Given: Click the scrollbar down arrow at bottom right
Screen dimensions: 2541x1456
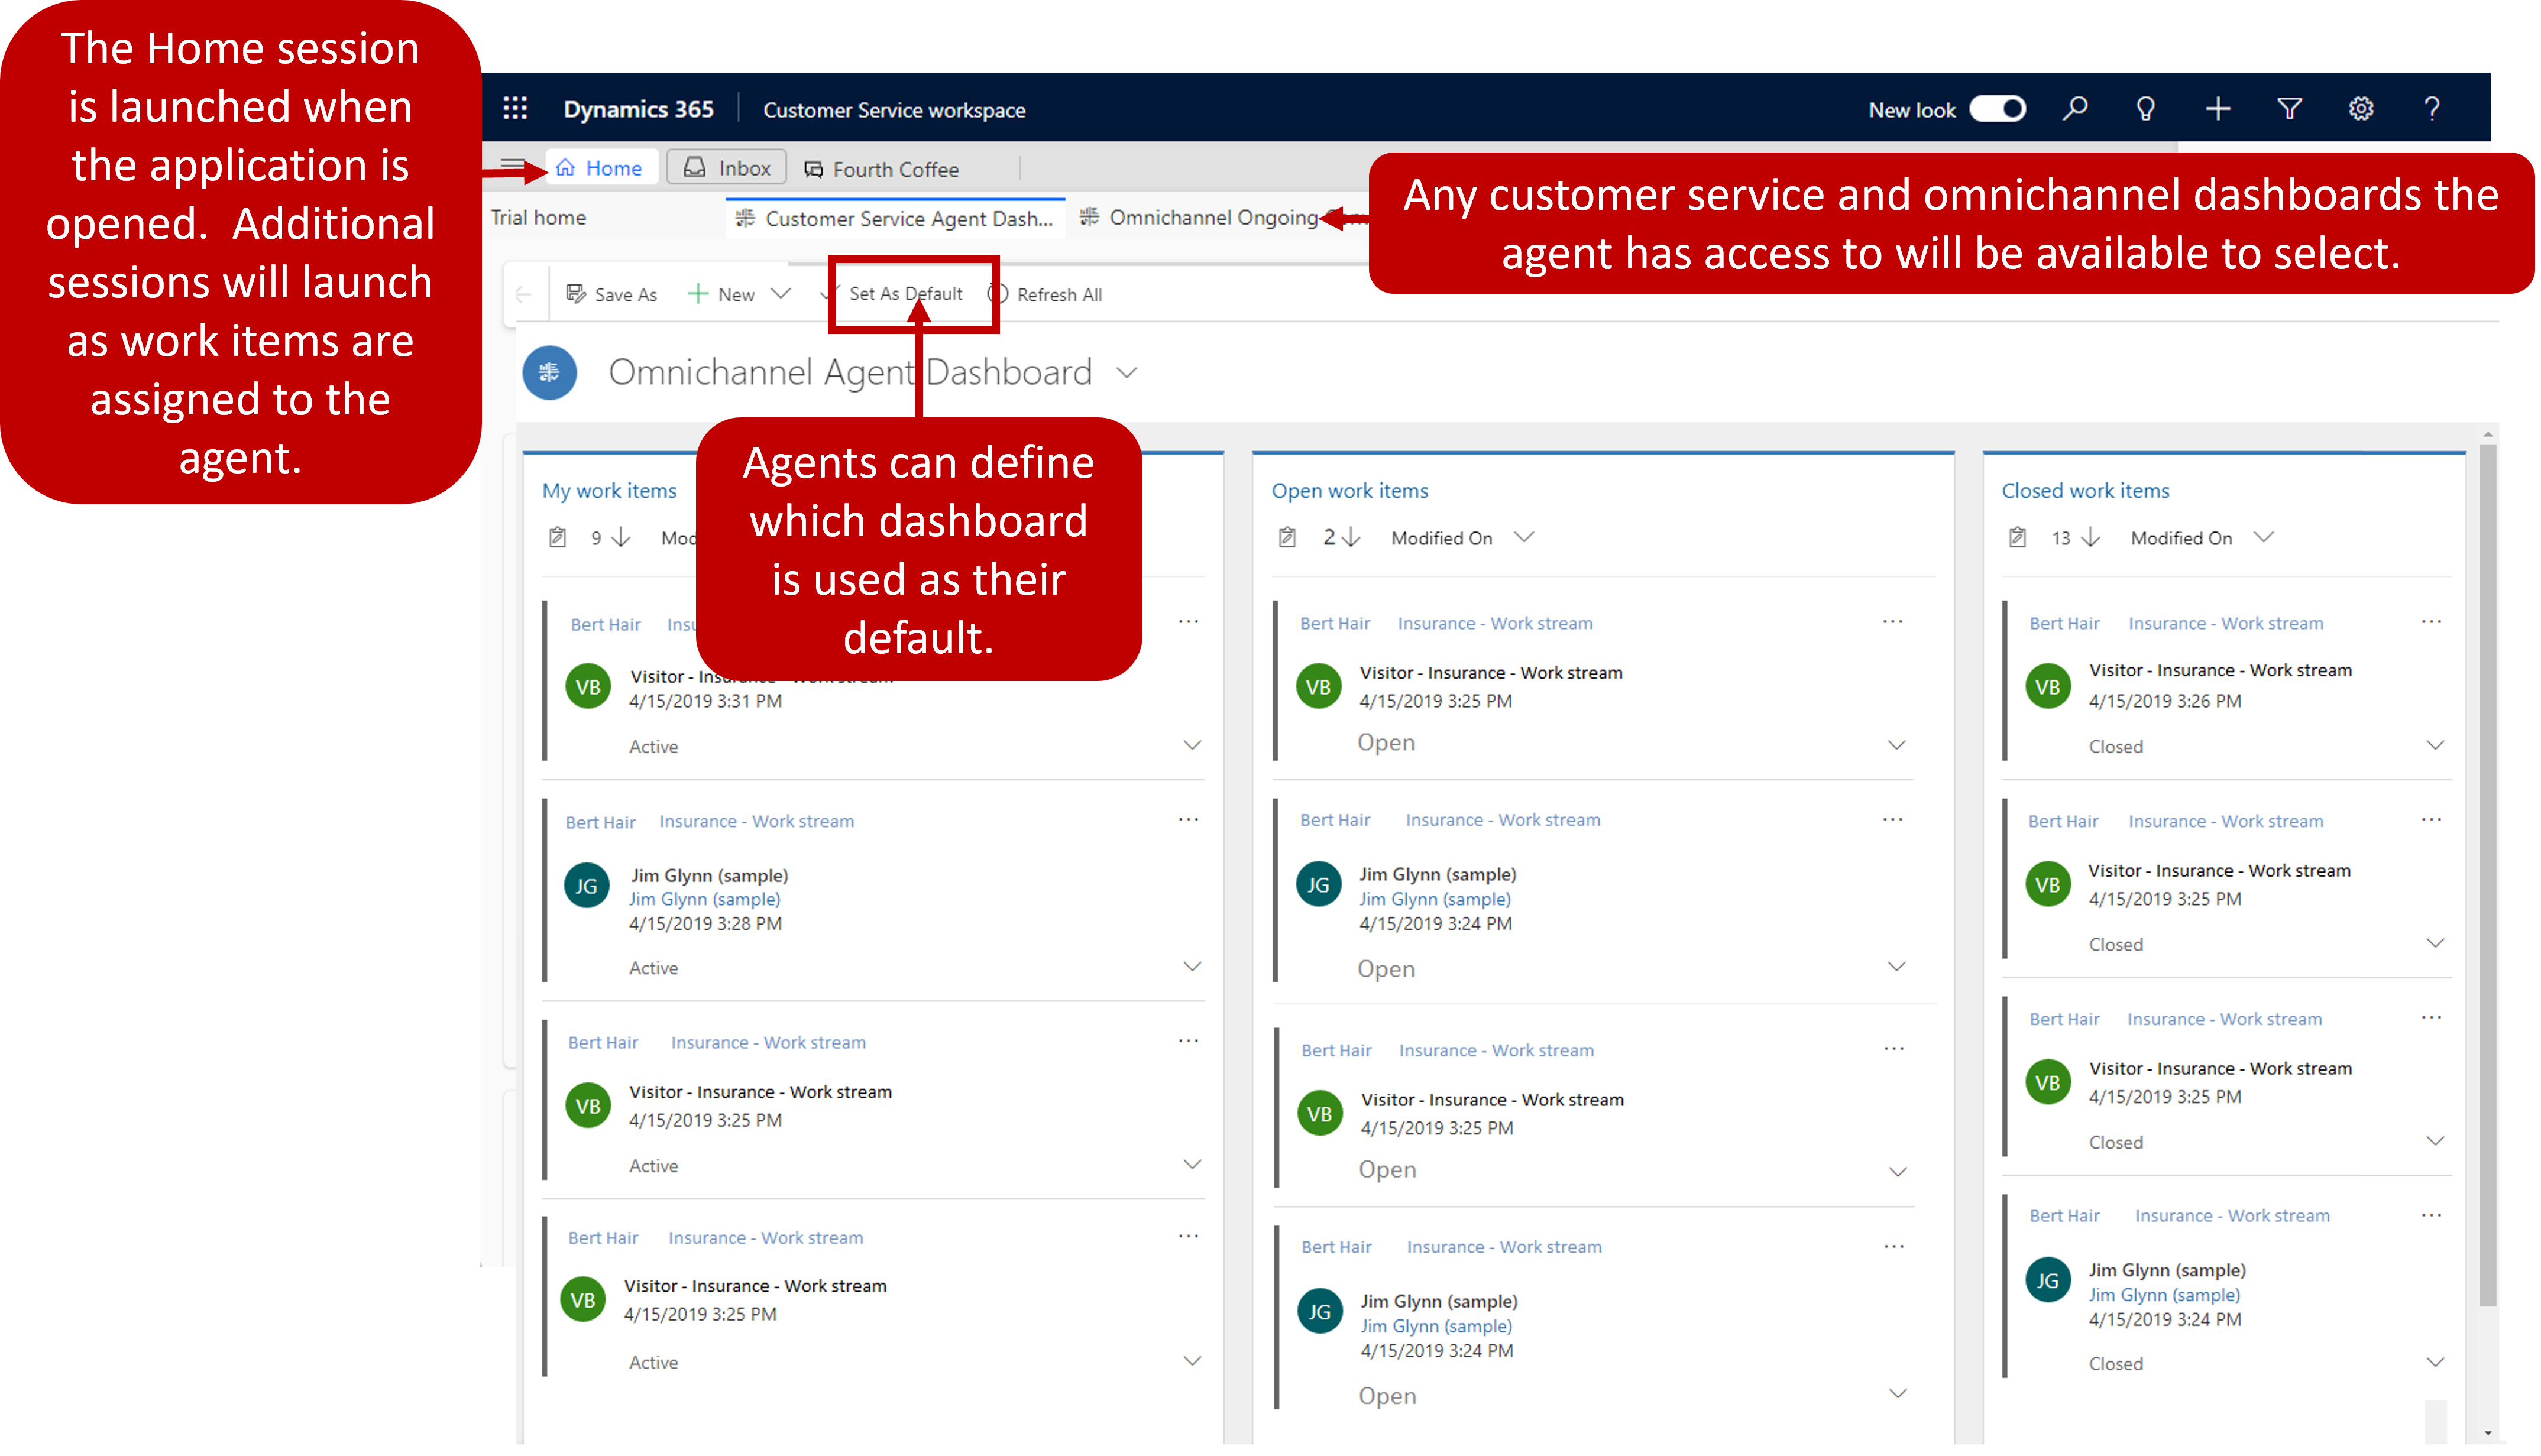Looking at the screenshot, I should 2488,1434.
